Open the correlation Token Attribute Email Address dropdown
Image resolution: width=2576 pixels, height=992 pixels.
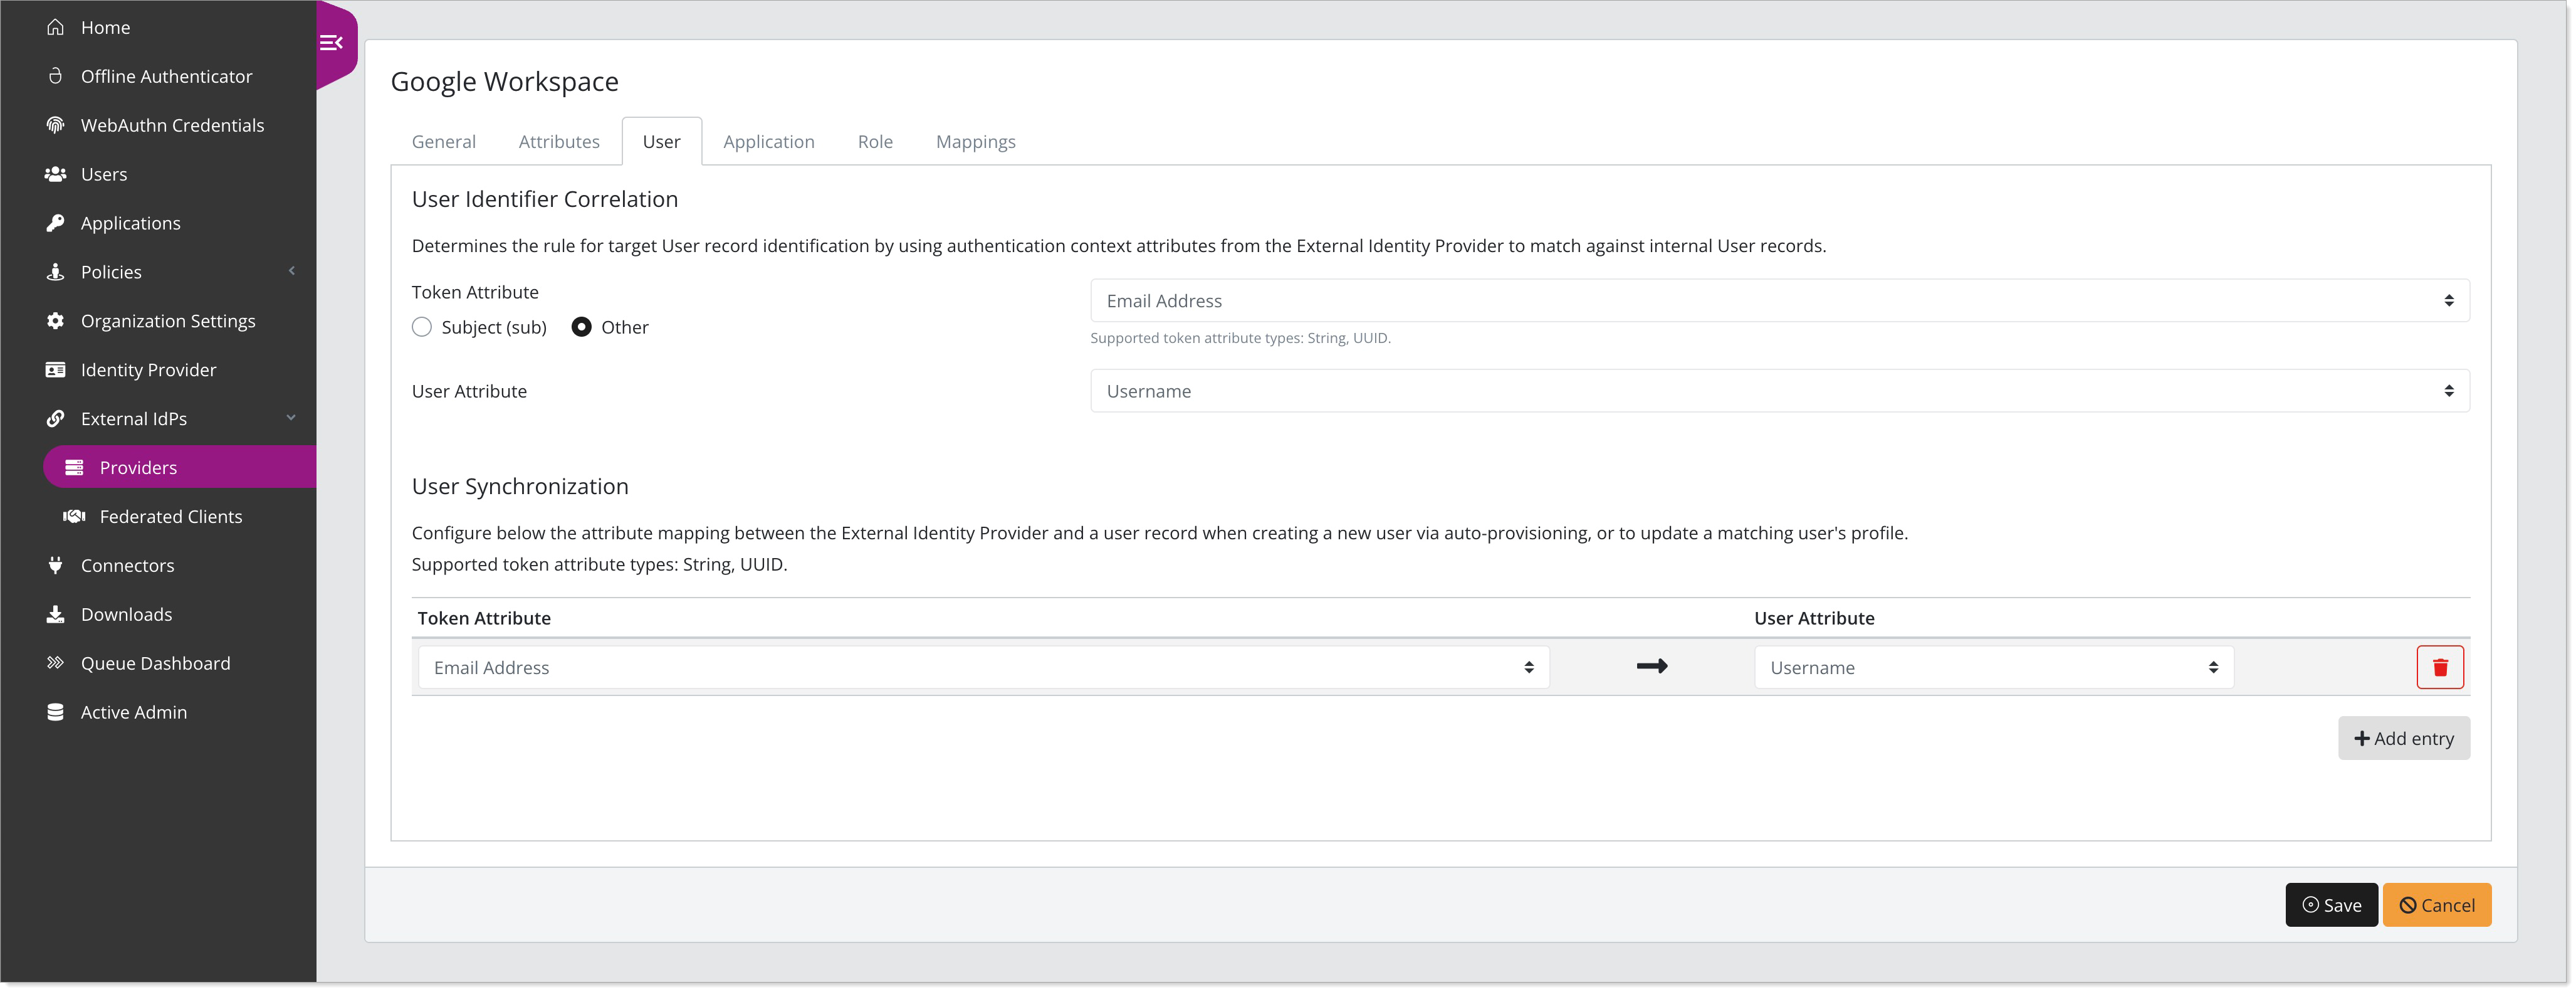pyautogui.click(x=1780, y=301)
